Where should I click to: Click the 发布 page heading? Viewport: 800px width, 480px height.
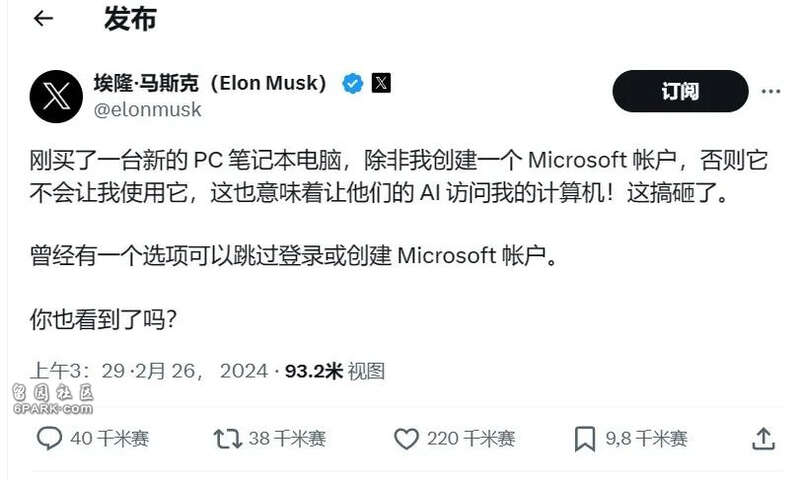pyautogui.click(x=130, y=19)
